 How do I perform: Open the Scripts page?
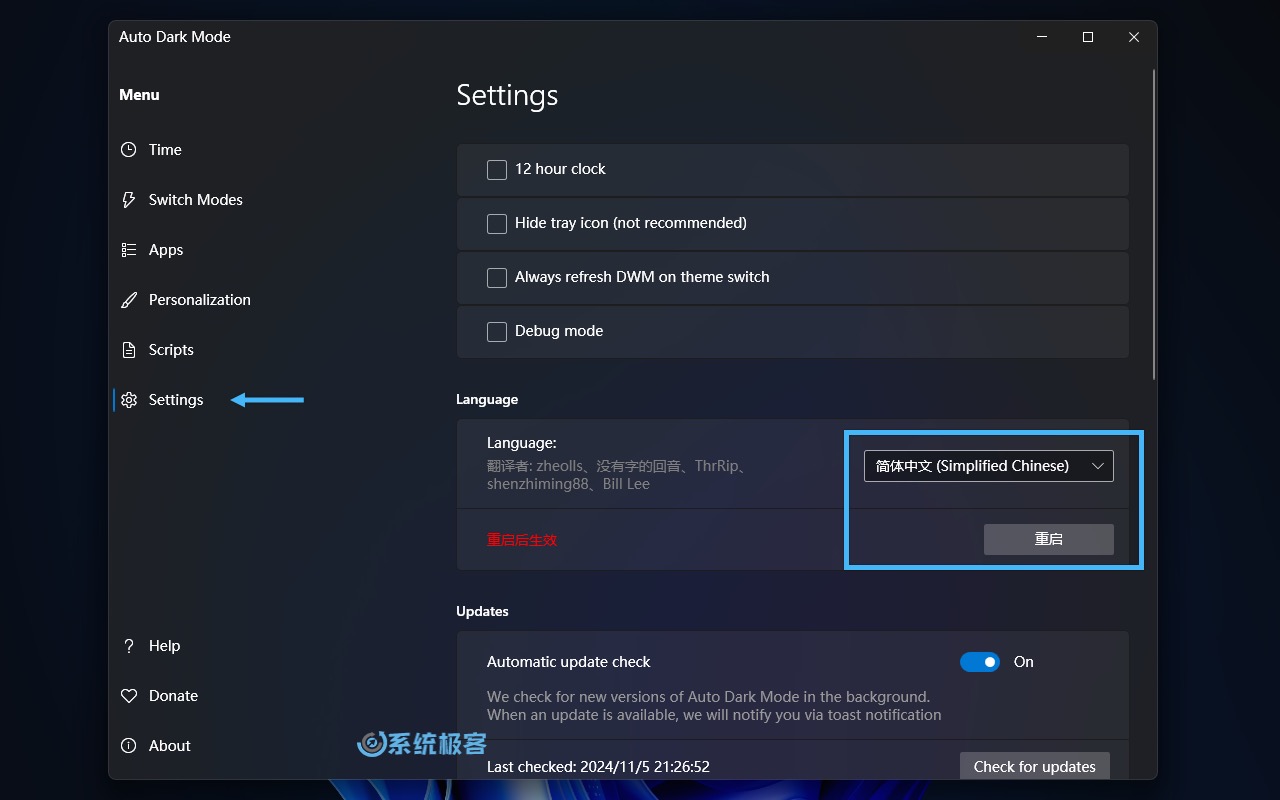pos(171,350)
